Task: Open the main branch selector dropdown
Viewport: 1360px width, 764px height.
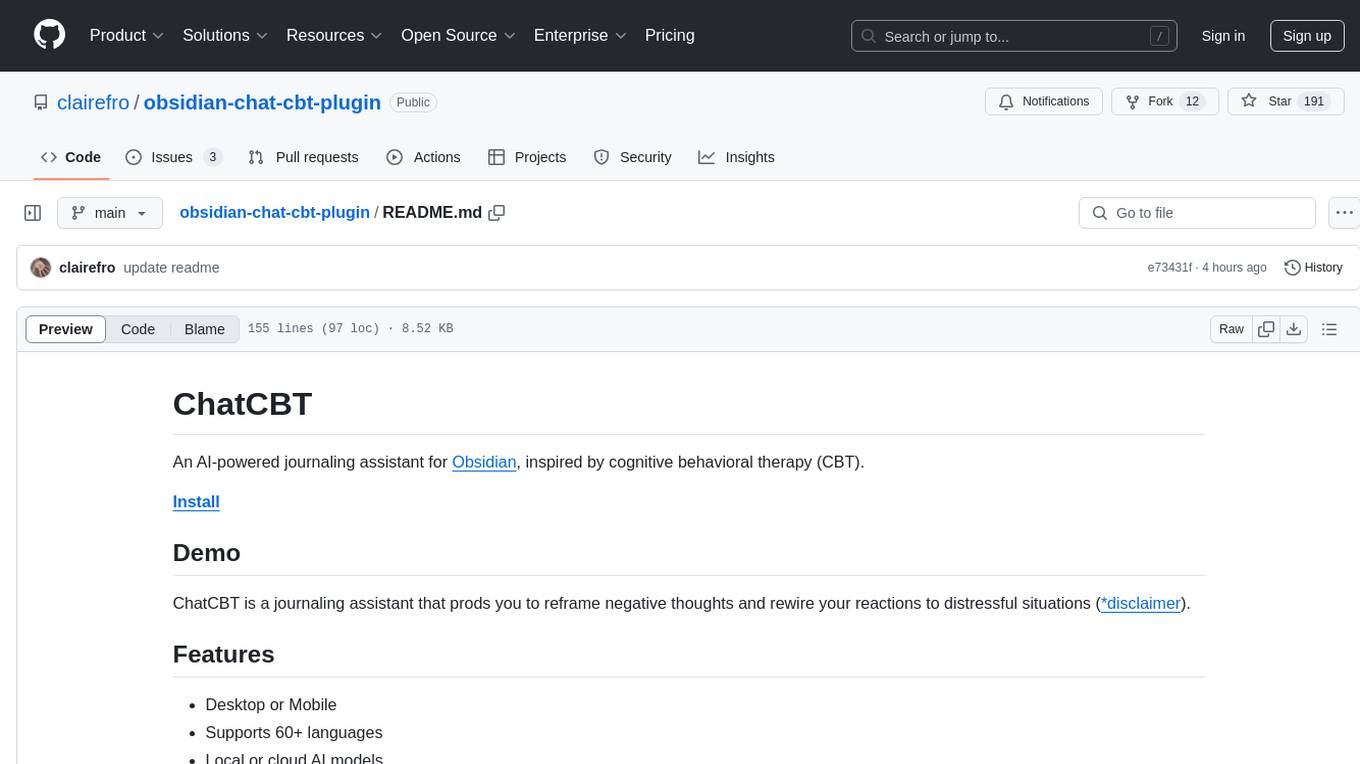Action: [110, 213]
